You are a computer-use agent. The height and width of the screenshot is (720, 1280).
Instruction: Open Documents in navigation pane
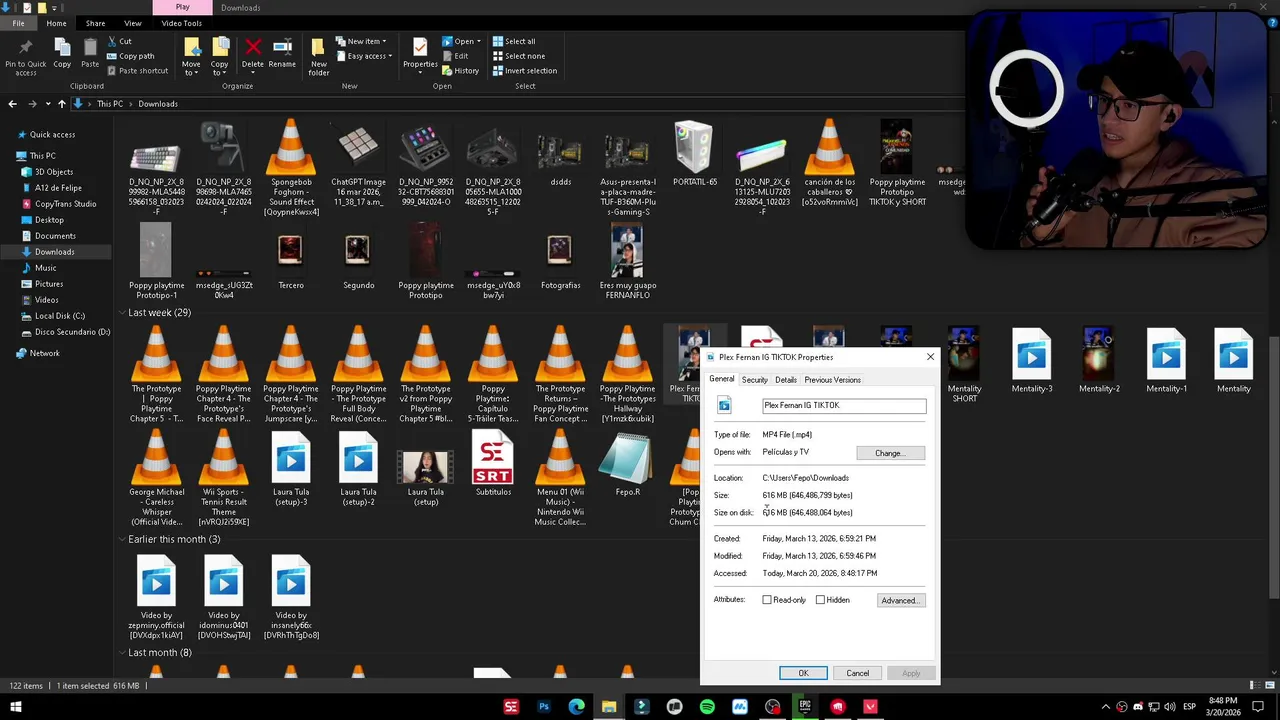point(55,236)
